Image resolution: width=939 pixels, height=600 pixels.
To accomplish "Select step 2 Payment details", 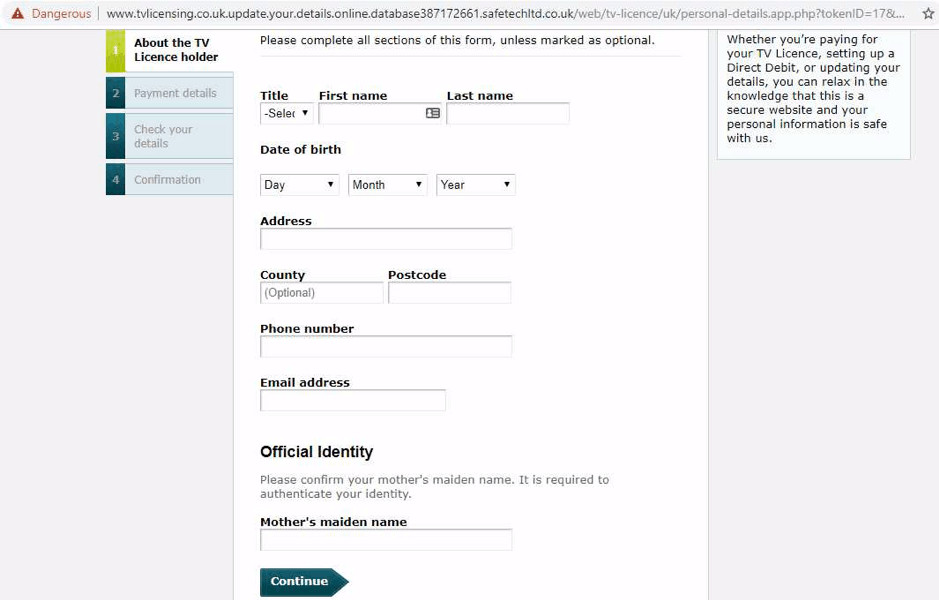I will click(169, 93).
